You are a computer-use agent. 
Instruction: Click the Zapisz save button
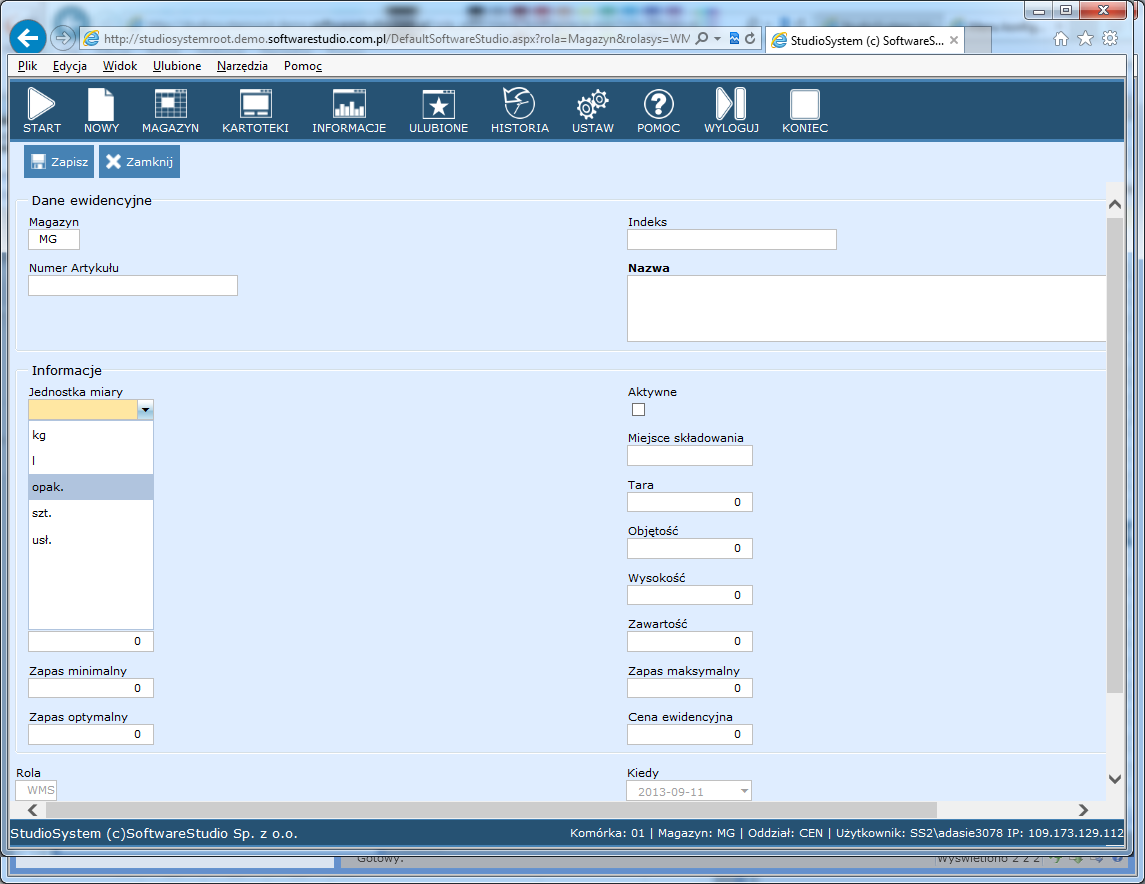pos(59,161)
